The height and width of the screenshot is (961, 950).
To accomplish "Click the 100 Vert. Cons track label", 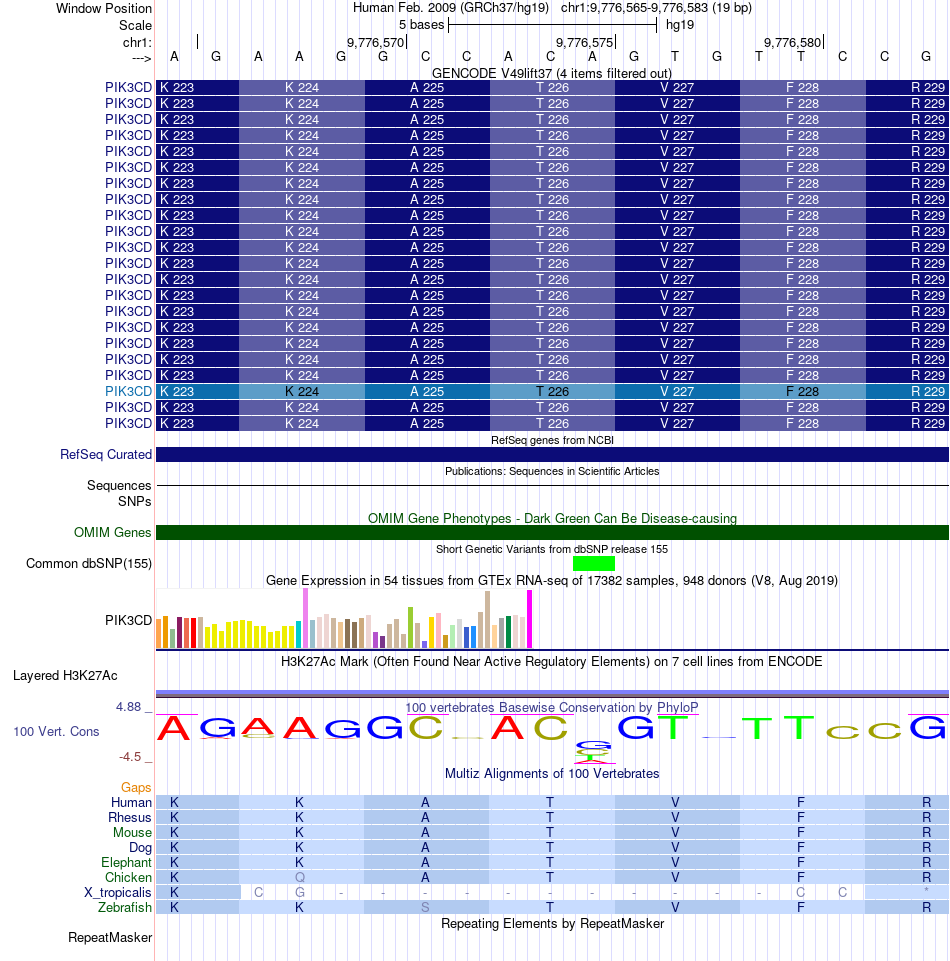I will (56, 731).
